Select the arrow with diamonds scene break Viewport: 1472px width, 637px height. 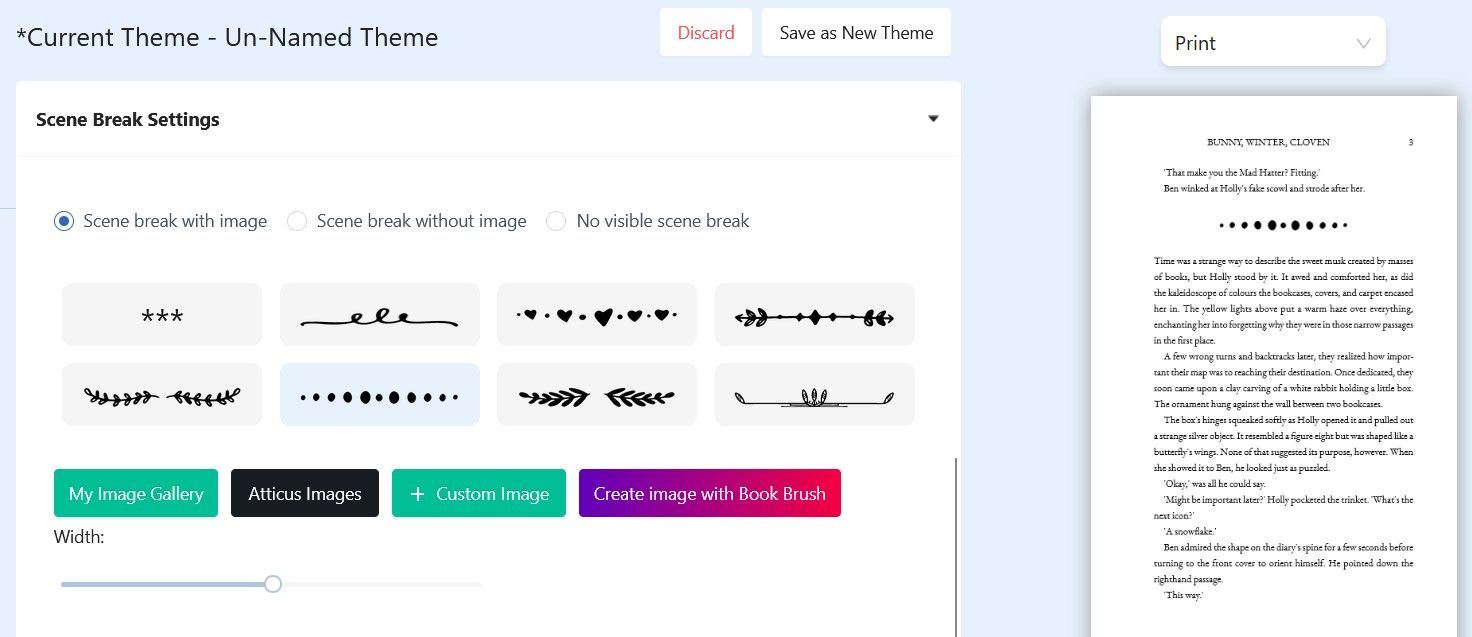click(814, 315)
